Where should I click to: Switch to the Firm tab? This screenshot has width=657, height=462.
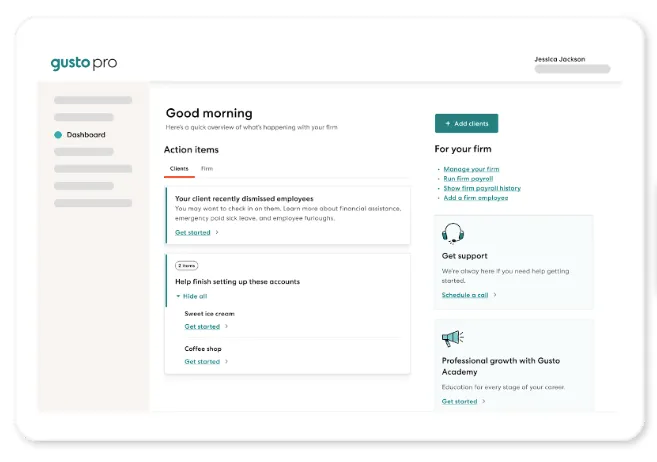point(207,169)
